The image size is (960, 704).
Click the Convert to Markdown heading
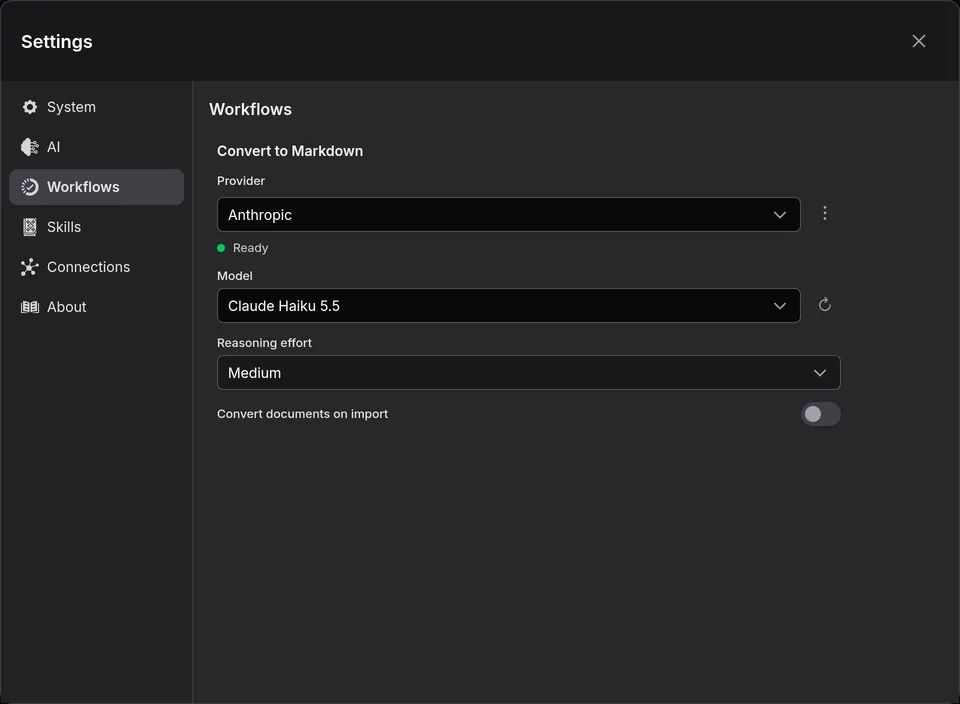(x=290, y=151)
